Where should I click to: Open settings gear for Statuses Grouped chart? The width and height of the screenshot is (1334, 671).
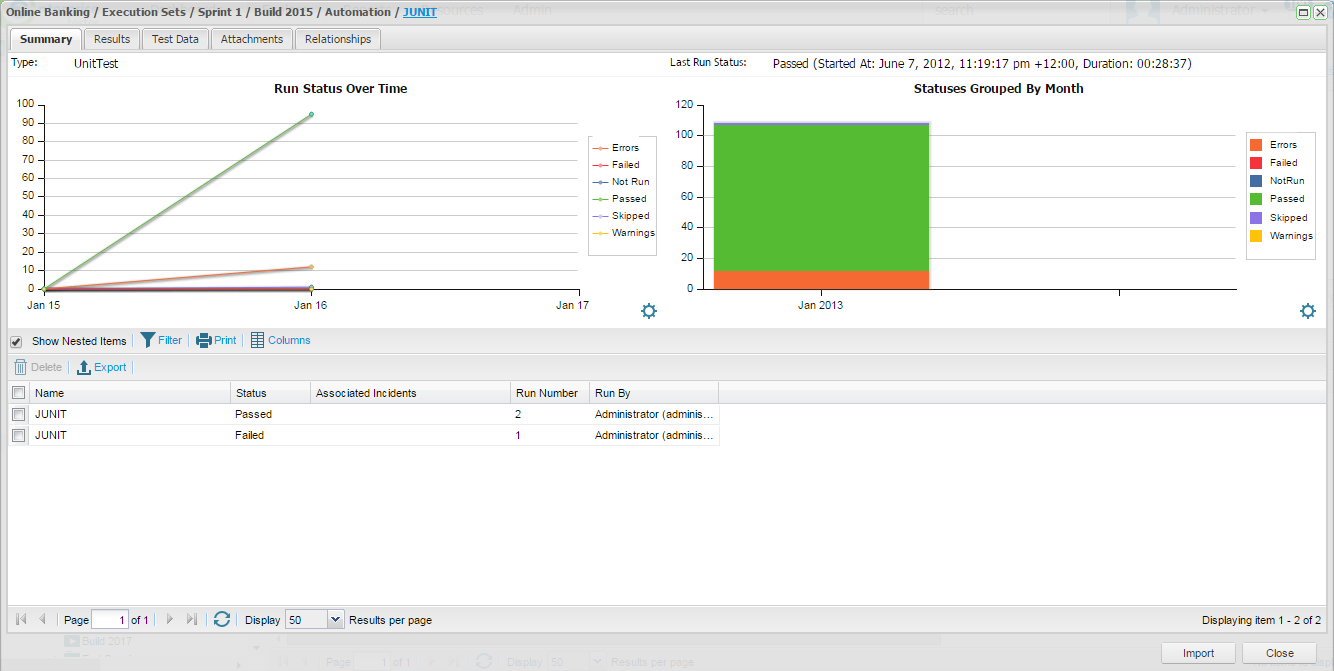tap(1308, 311)
